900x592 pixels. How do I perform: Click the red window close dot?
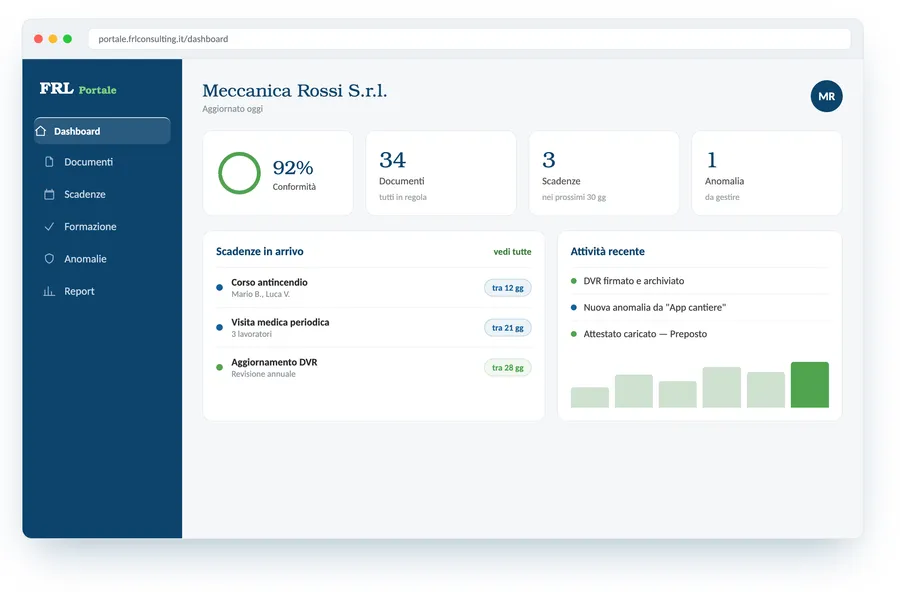click(x=38, y=38)
